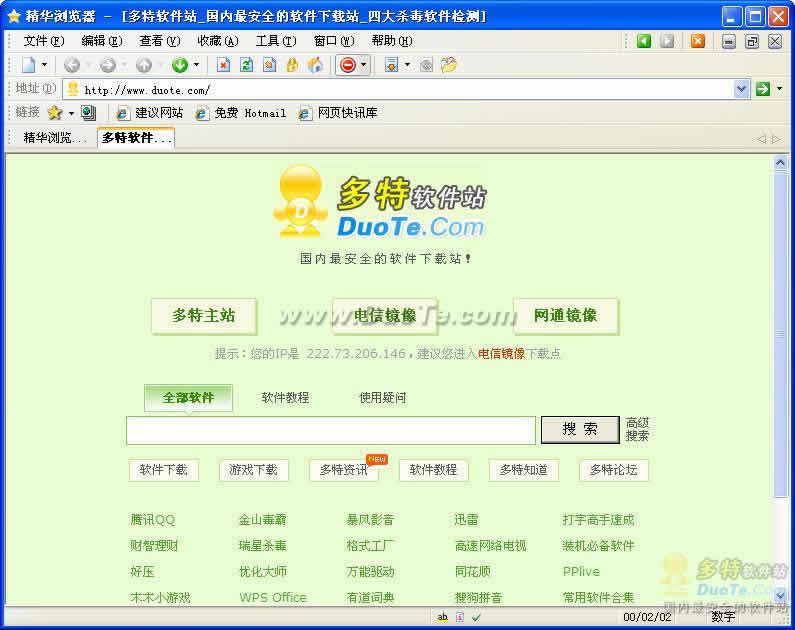The image size is (795, 630).
Task: Select the 使用疑问 search tab
Action: pyautogui.click(x=382, y=398)
